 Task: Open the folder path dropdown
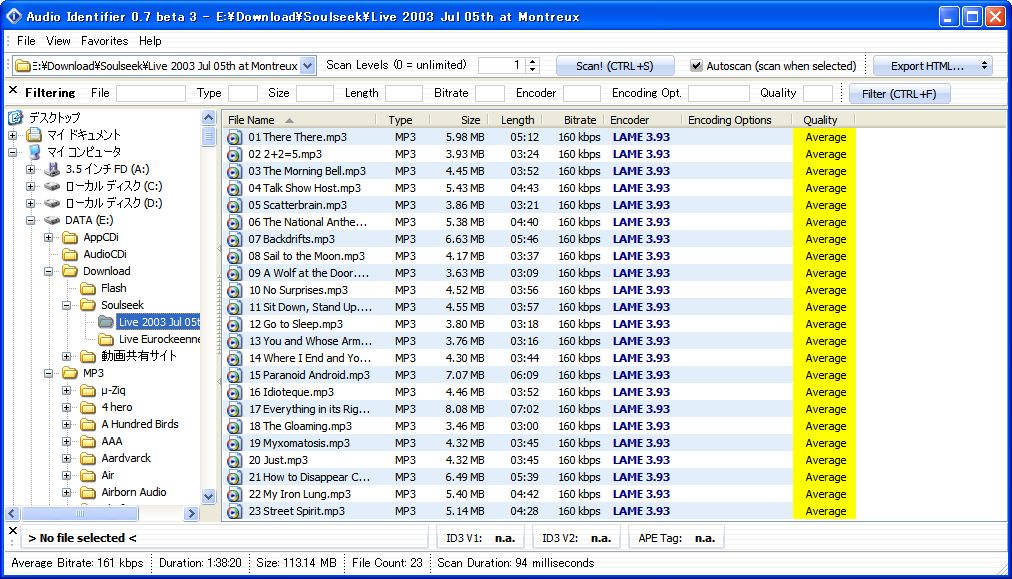tap(308, 65)
